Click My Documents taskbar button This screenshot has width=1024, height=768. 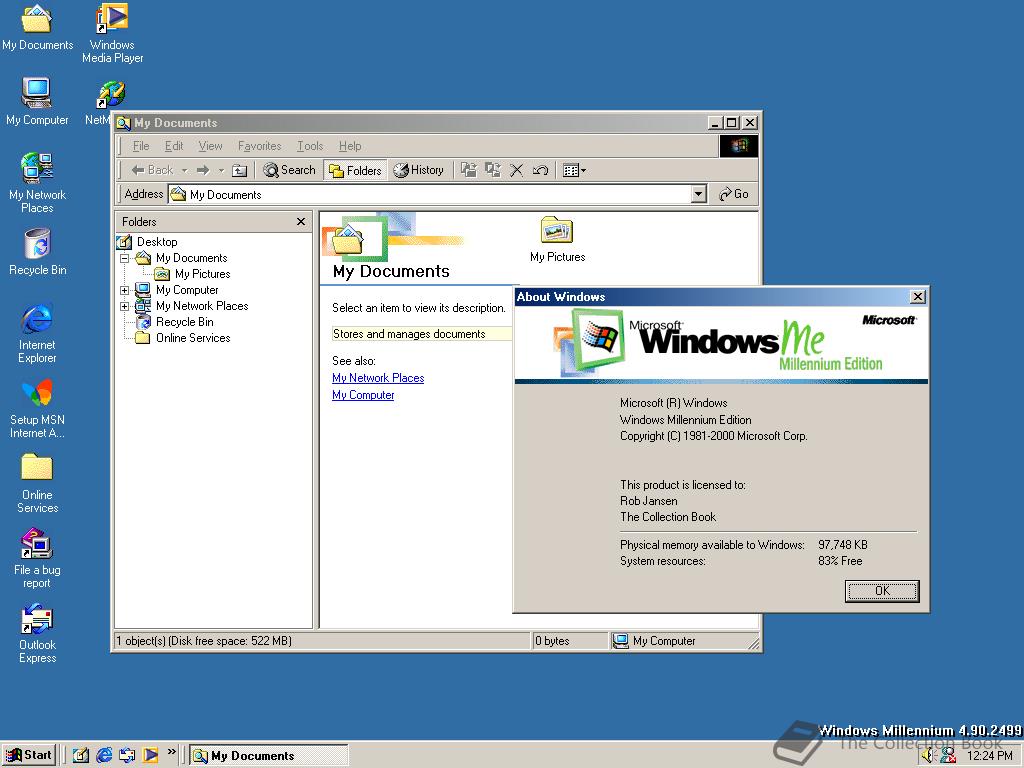pos(268,756)
